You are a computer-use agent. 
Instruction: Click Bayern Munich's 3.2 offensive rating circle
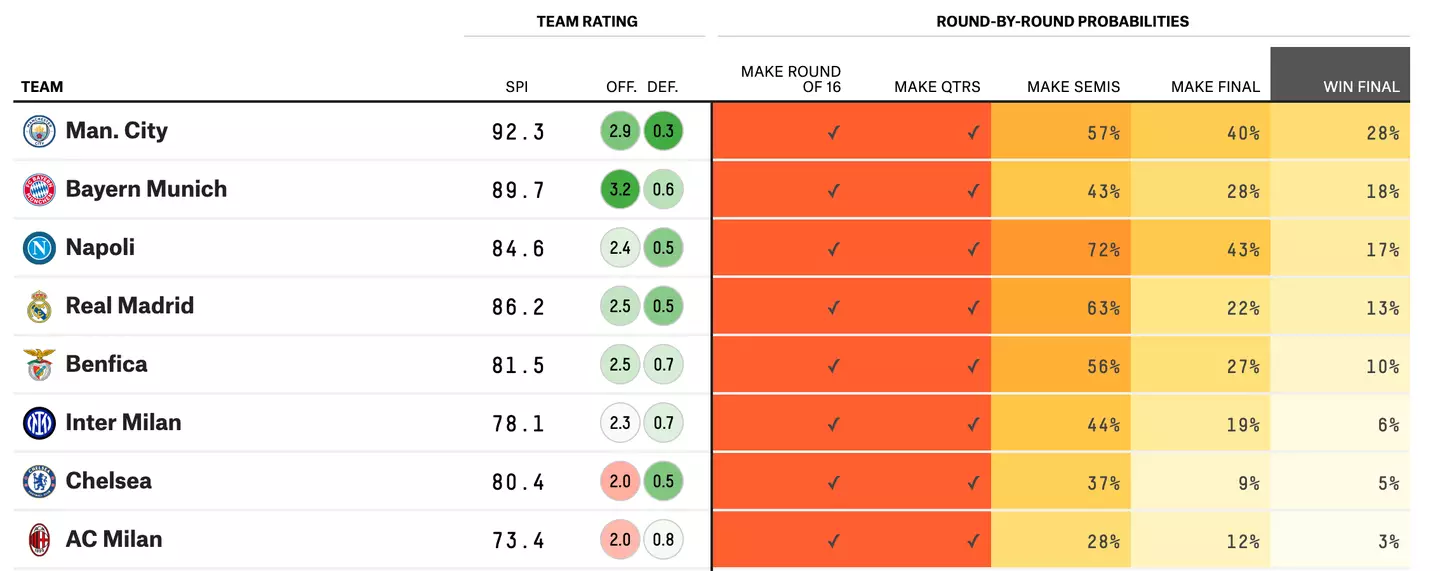(x=620, y=189)
